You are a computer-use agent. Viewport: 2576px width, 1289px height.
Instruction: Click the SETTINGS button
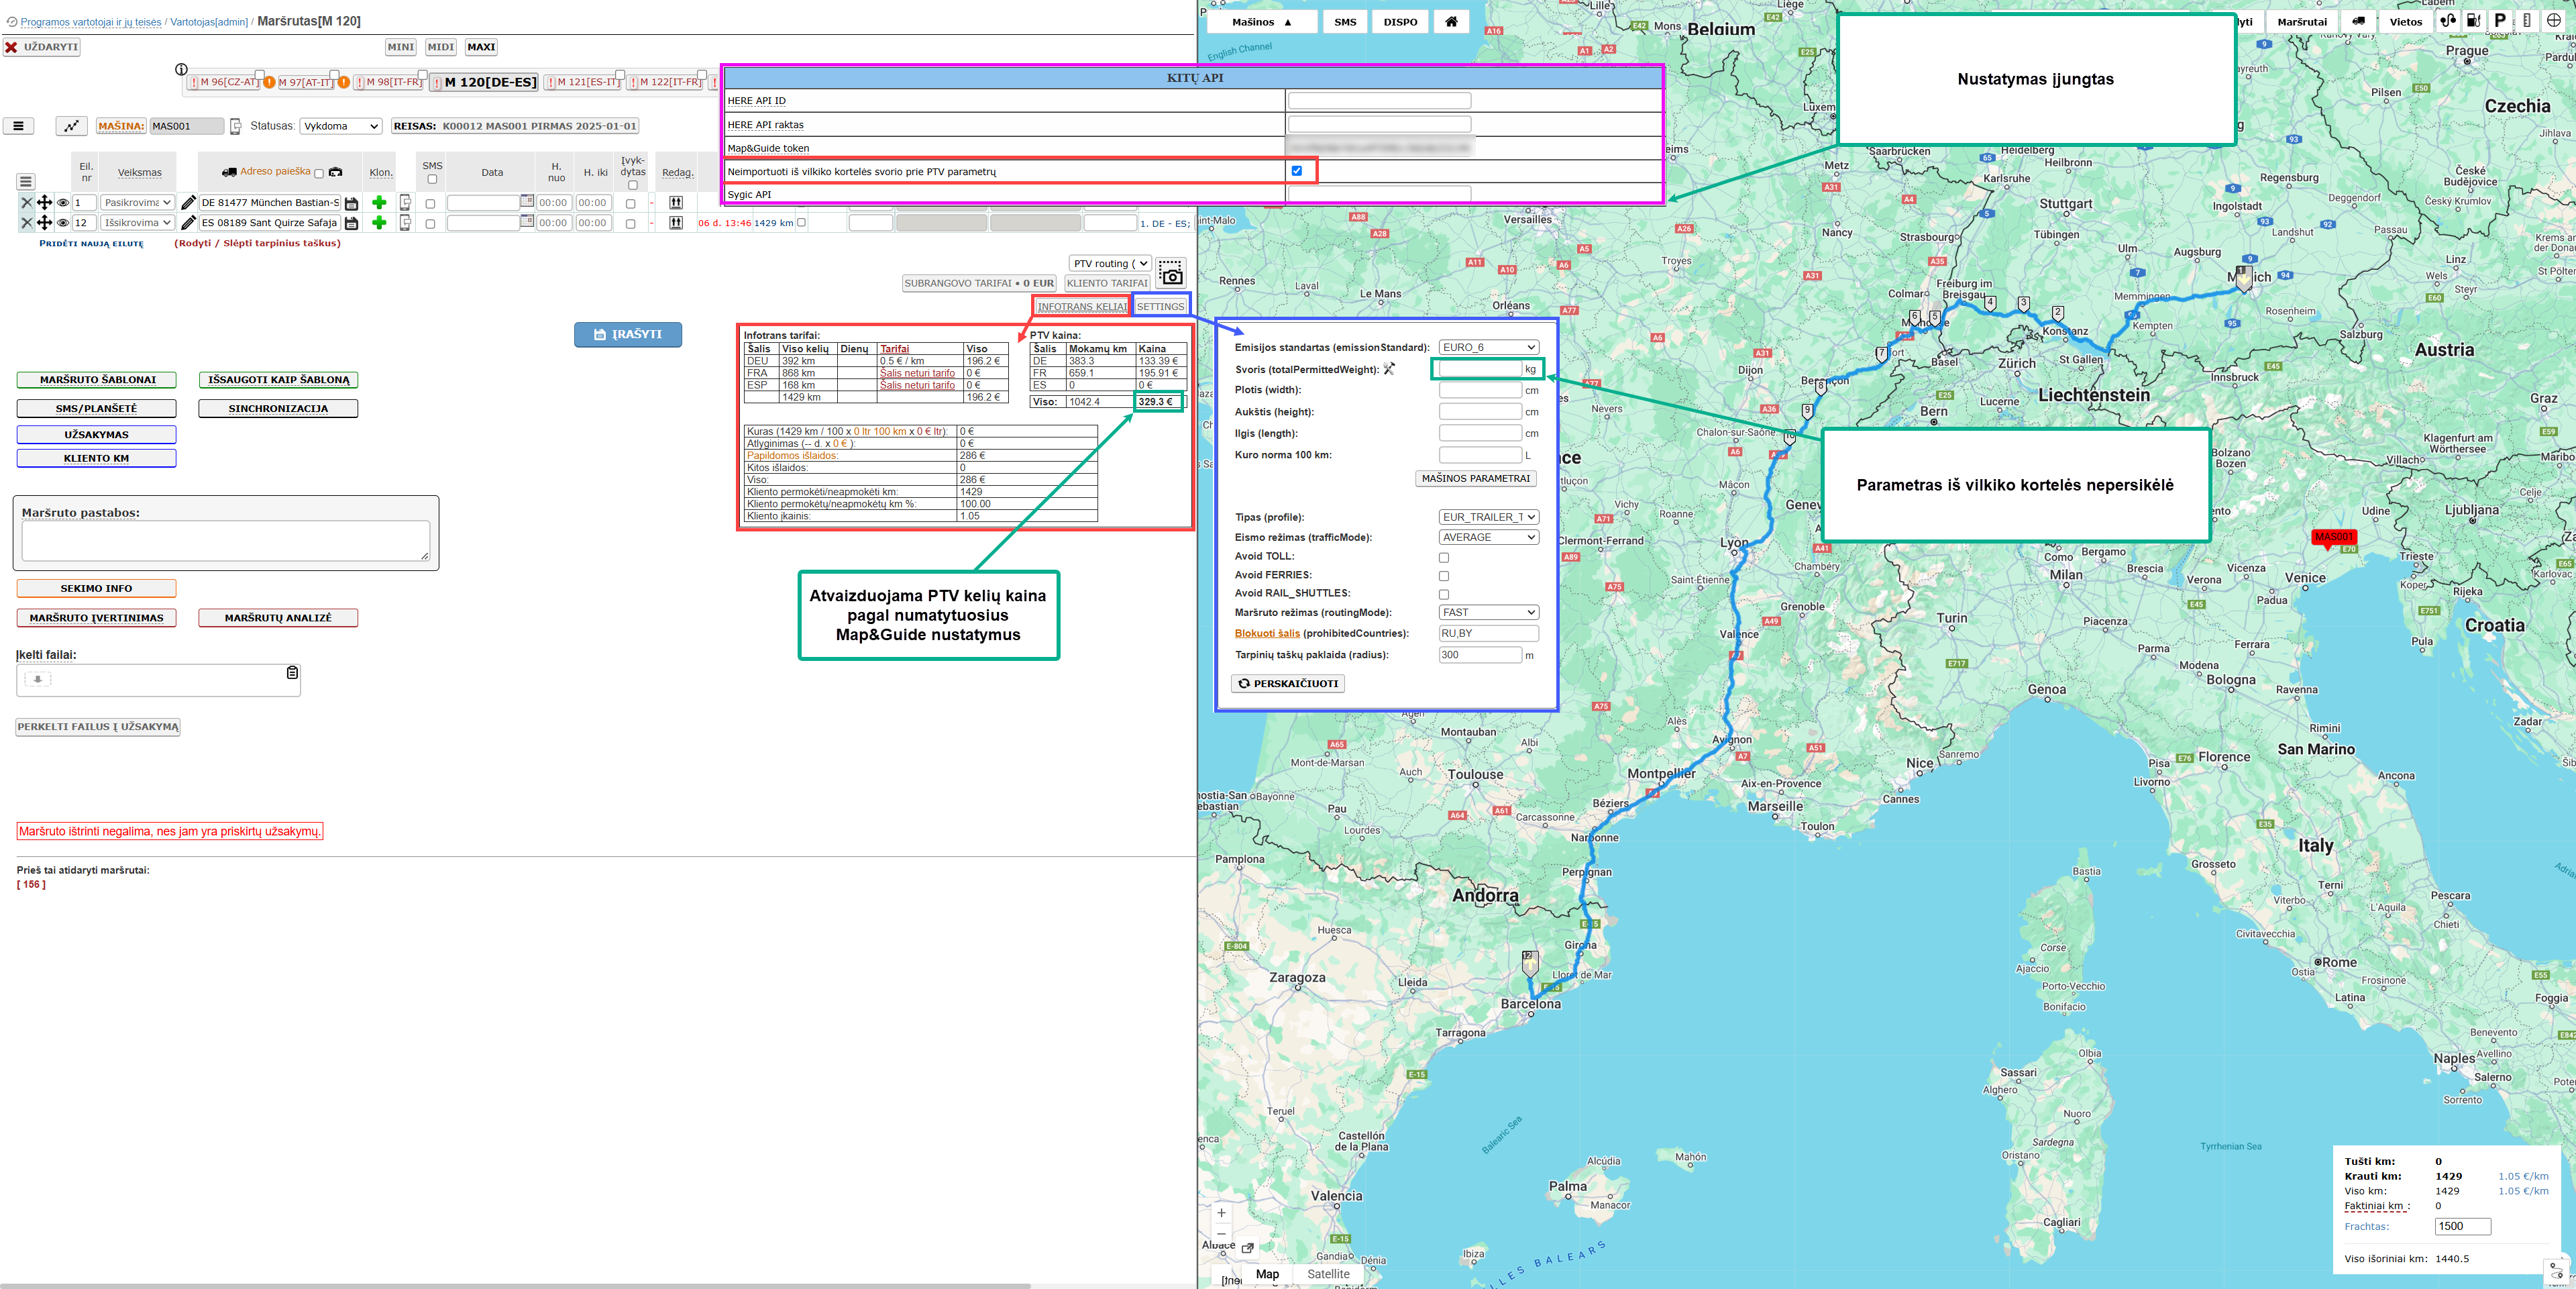(1160, 306)
